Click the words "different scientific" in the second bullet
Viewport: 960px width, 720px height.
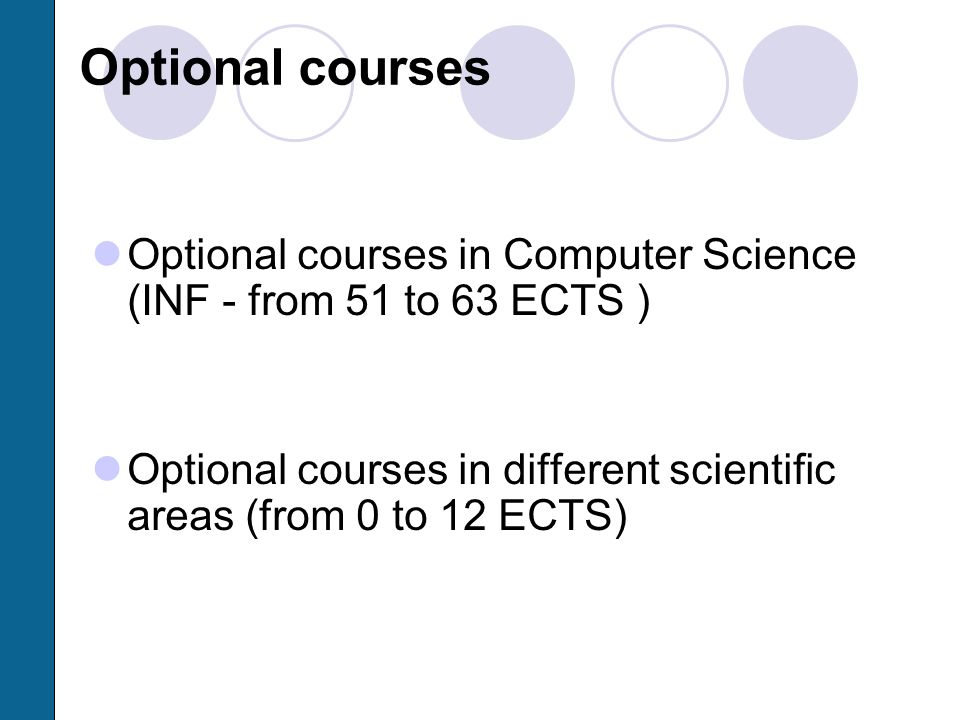669,469
